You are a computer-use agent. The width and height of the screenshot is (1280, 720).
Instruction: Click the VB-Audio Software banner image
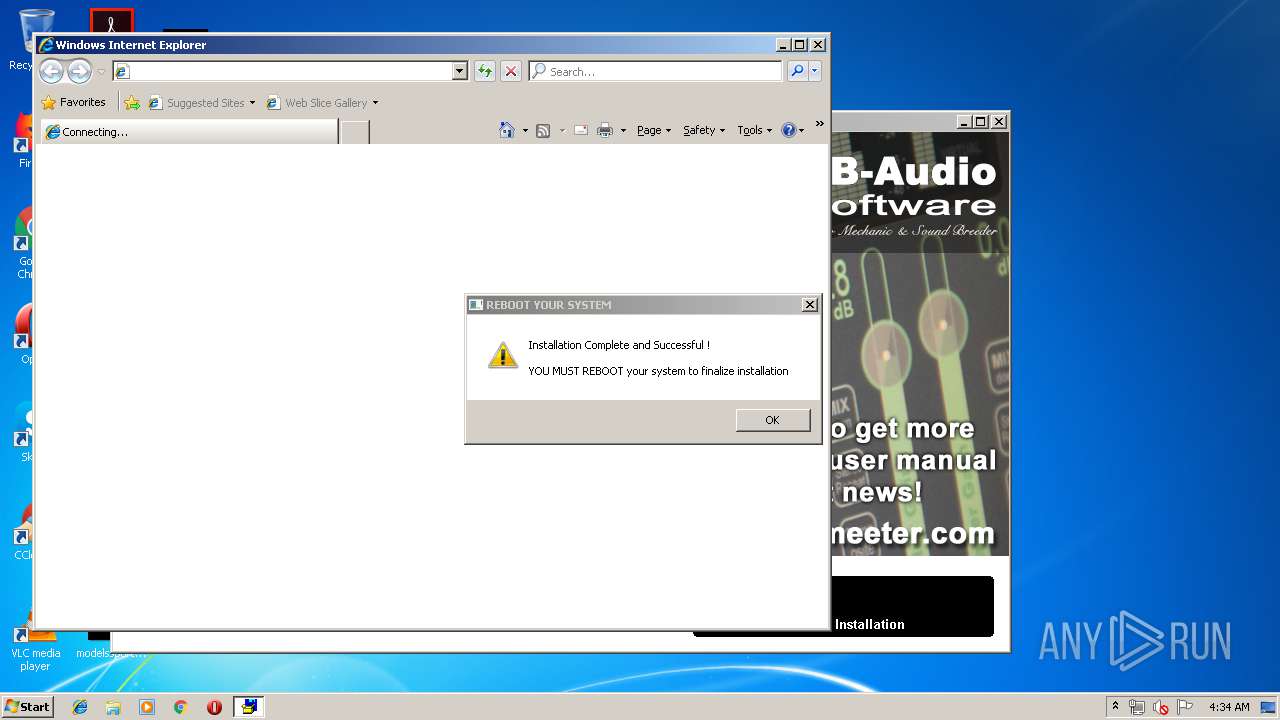[x=919, y=344]
